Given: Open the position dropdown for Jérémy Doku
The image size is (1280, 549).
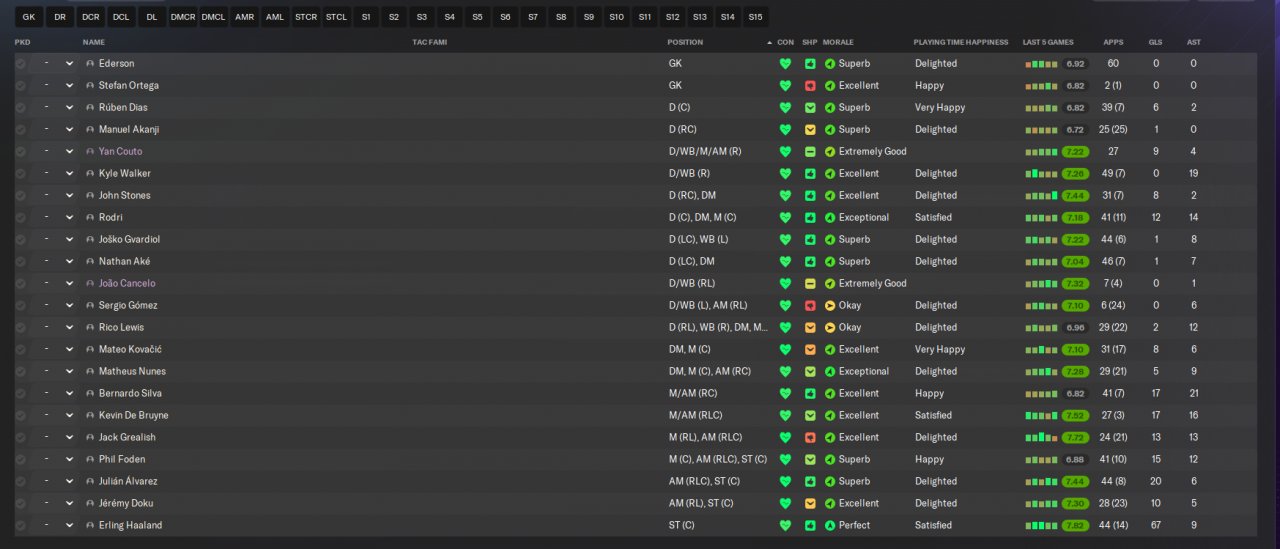Looking at the screenshot, I should 55,503.
